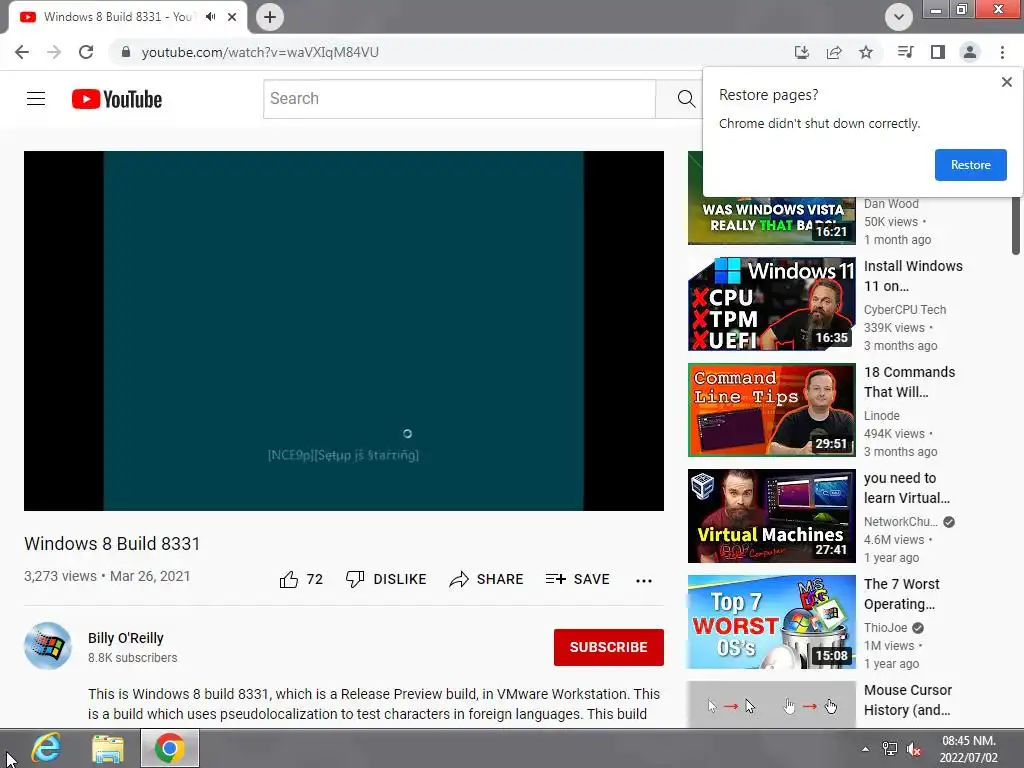
Task: Click the video player area
Action: 344,330
